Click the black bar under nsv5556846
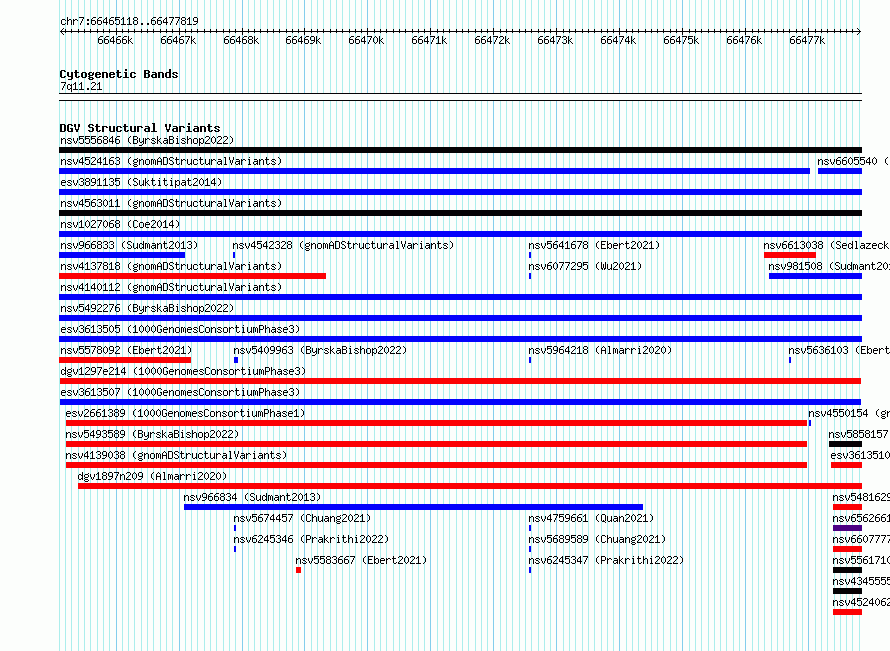Image resolution: width=890 pixels, height=651 pixels. (460, 150)
